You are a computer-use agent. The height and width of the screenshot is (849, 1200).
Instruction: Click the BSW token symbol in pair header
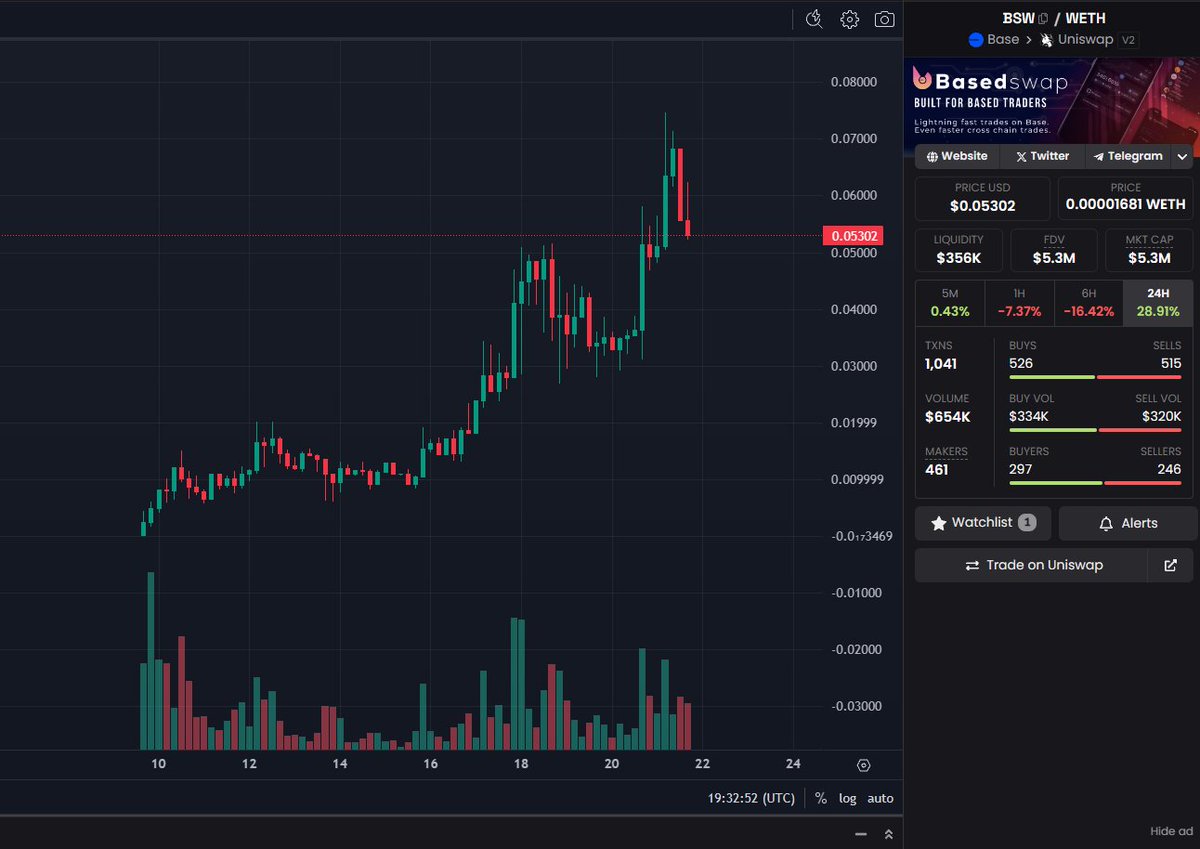[x=1018, y=18]
